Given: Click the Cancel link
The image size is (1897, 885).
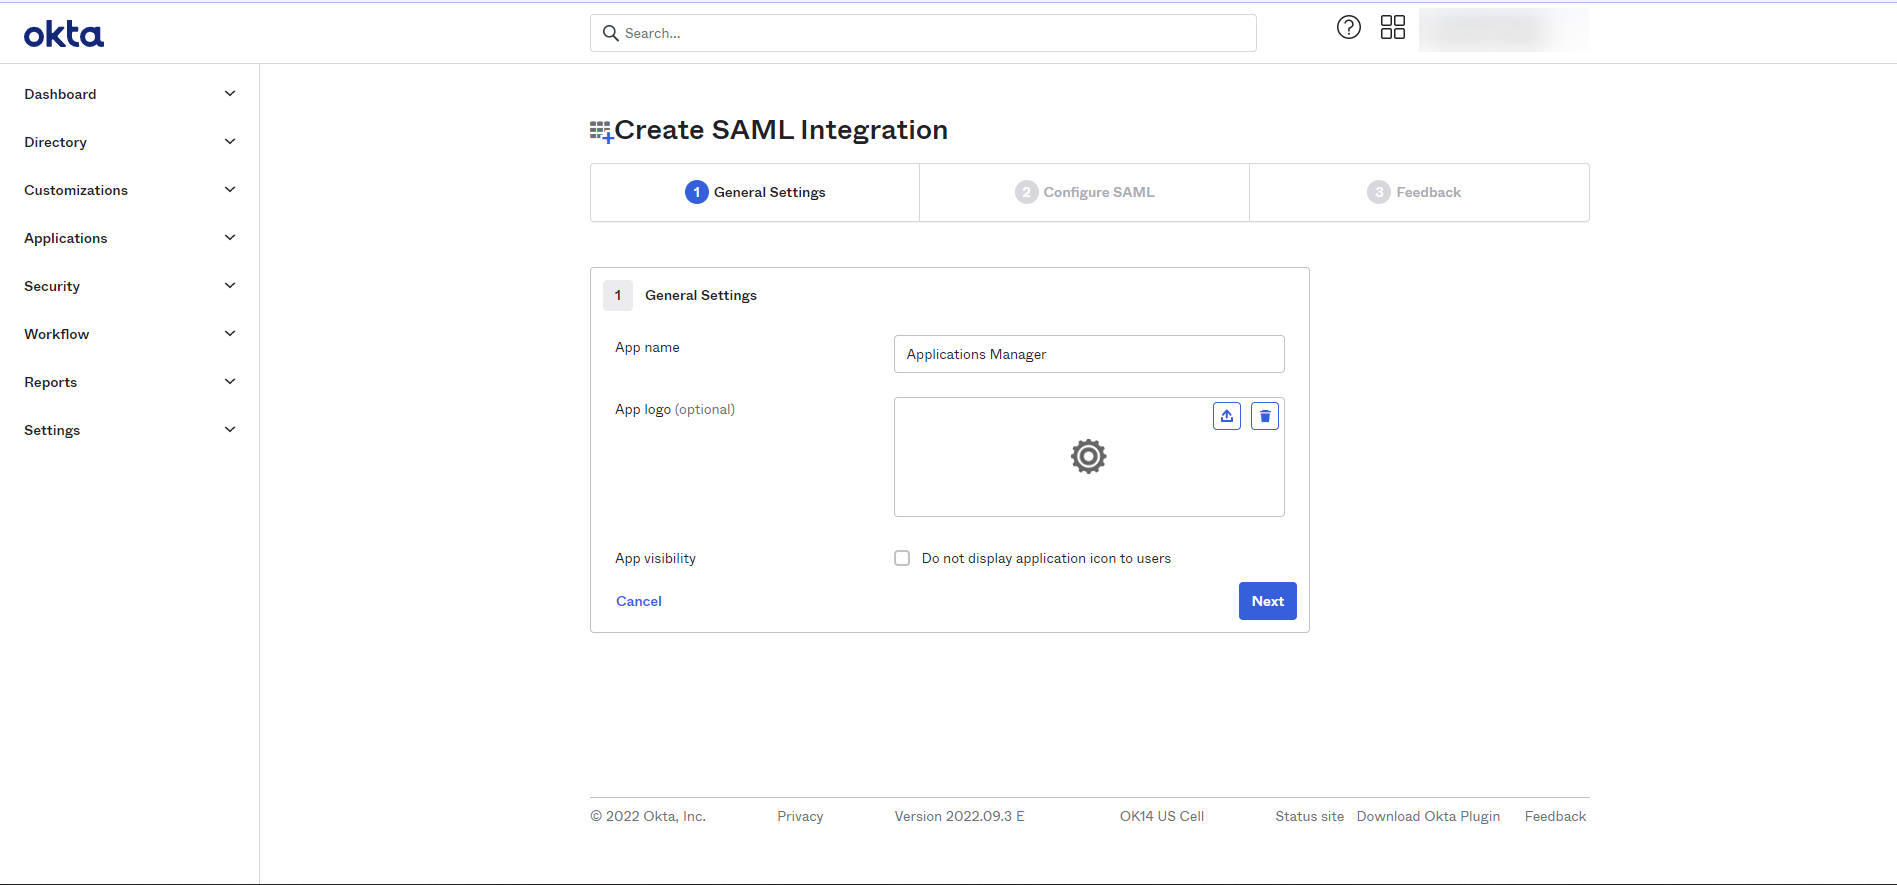Looking at the screenshot, I should click(x=639, y=601).
